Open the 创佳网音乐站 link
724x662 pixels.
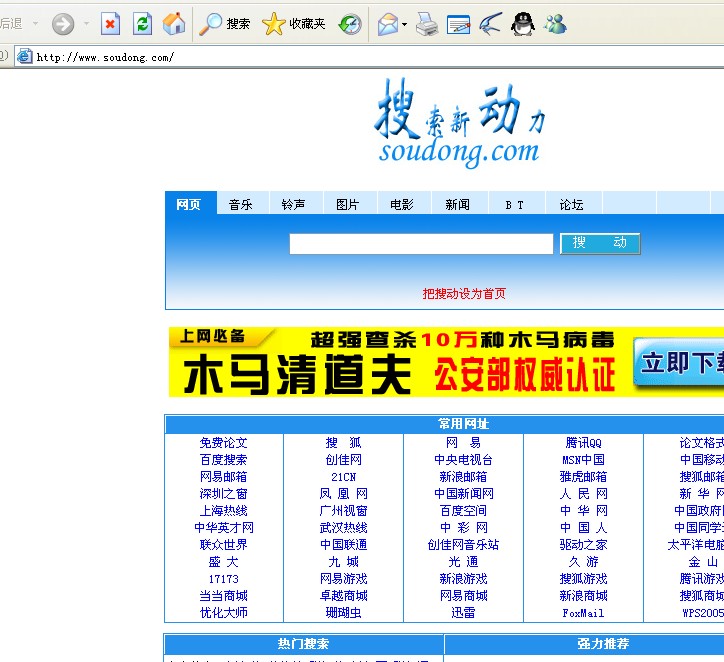click(464, 545)
